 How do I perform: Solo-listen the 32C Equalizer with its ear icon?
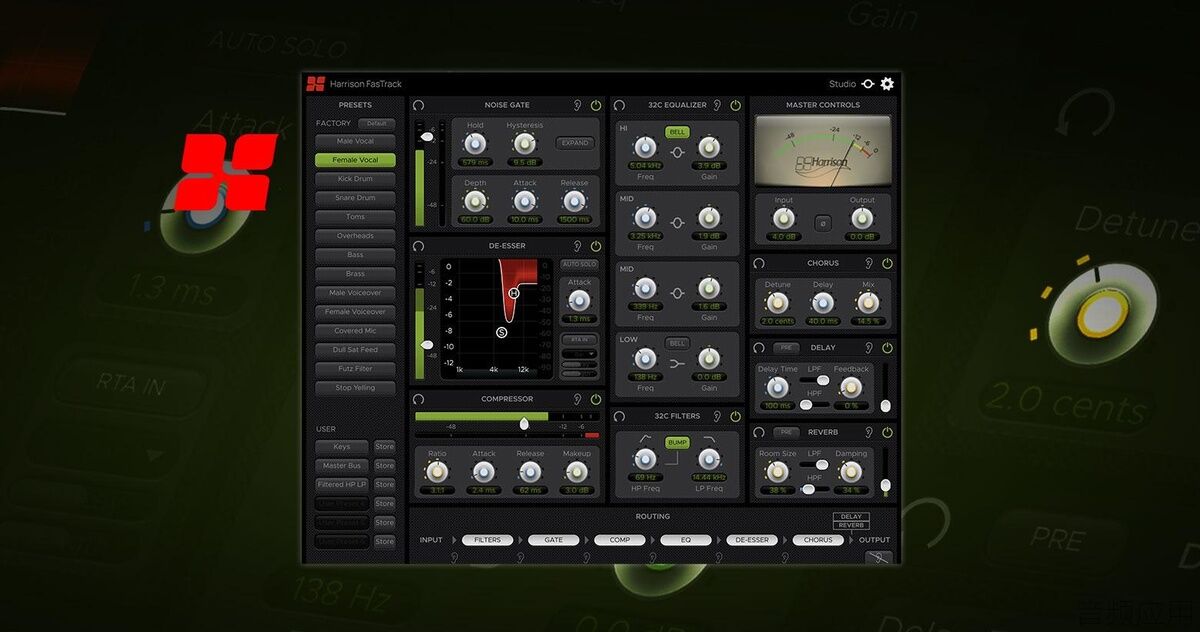(717, 105)
